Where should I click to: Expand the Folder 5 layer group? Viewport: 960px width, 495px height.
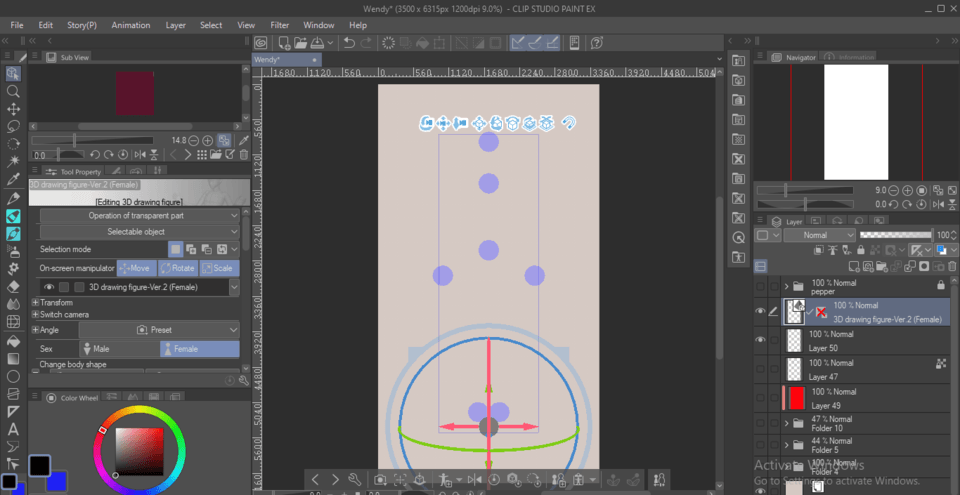tap(786, 444)
